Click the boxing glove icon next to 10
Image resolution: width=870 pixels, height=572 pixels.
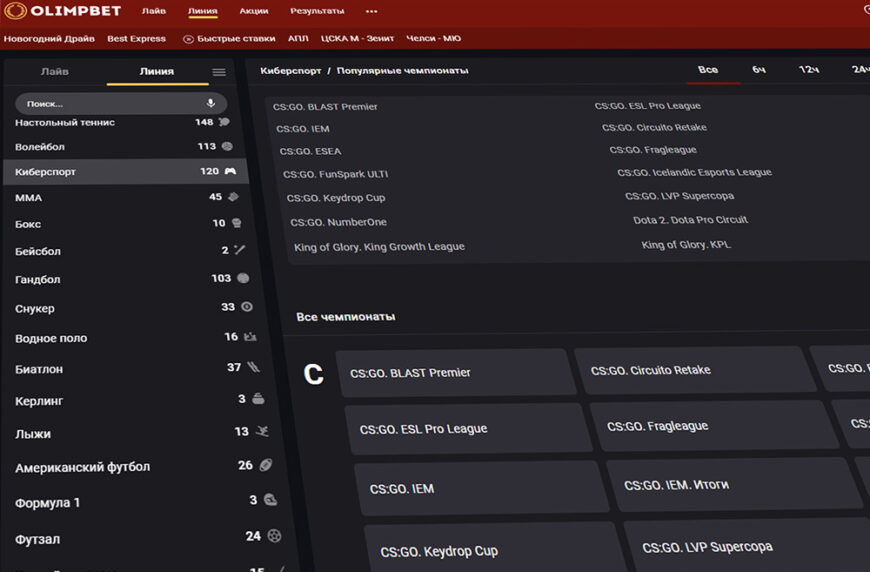237,223
